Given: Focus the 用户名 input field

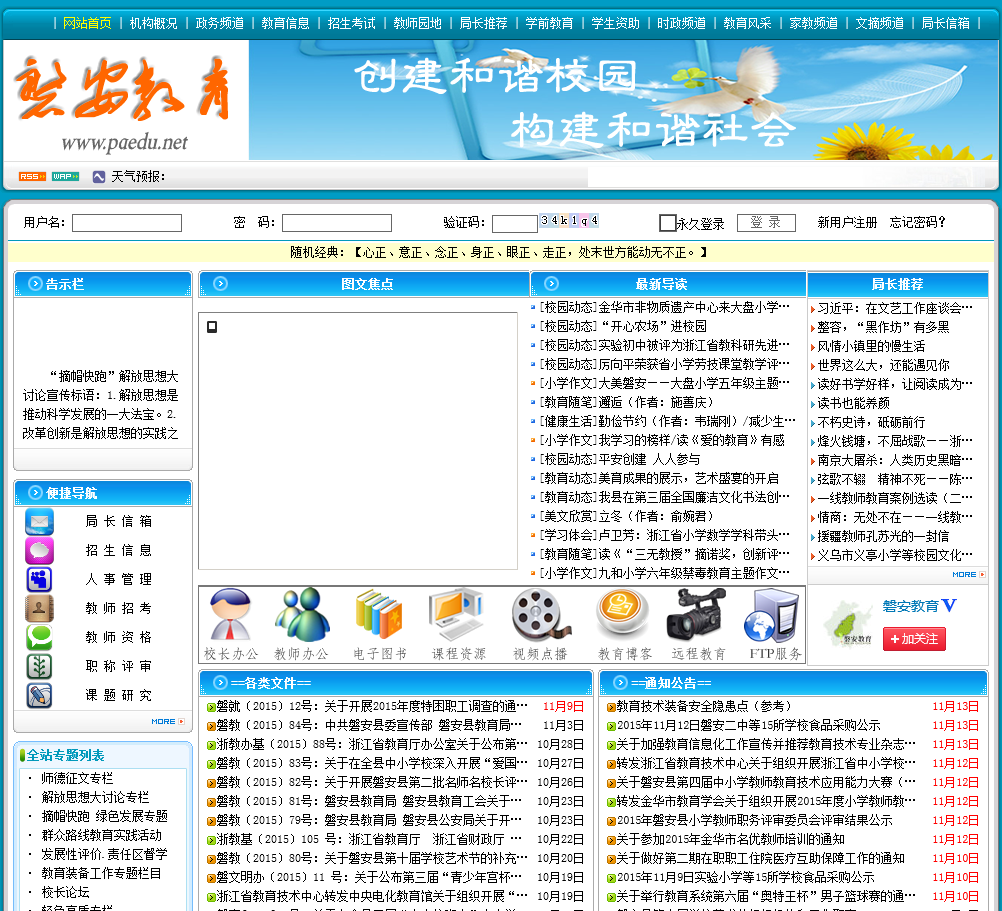Looking at the screenshot, I should coord(127,223).
